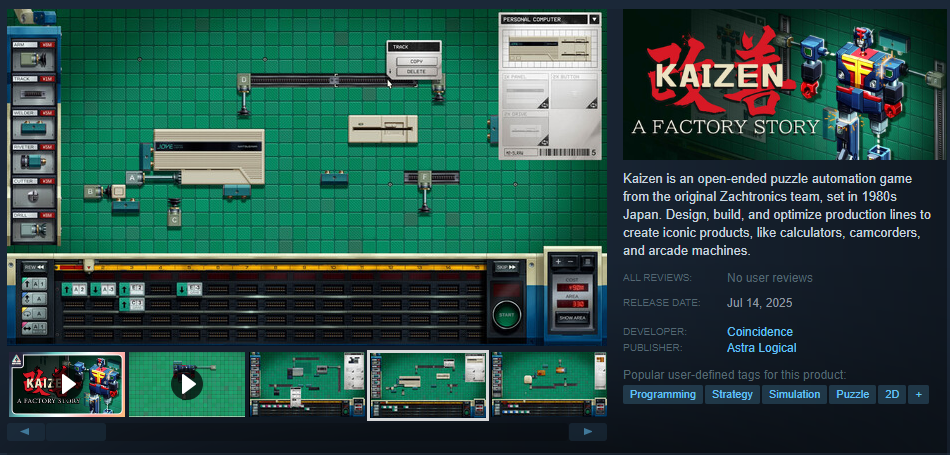
Task: Select the fourth instruction tile with horizontal arrows
Action: pos(34,328)
